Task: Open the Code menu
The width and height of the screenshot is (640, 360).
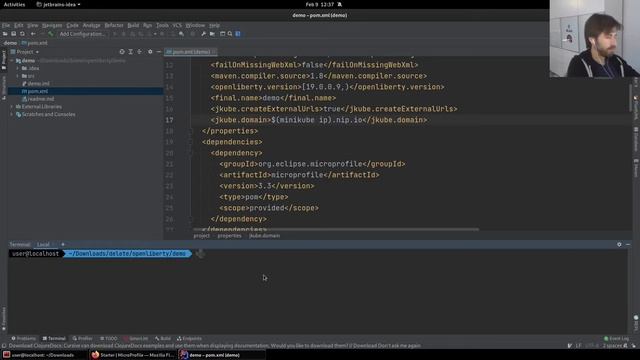Action: pos(72,25)
